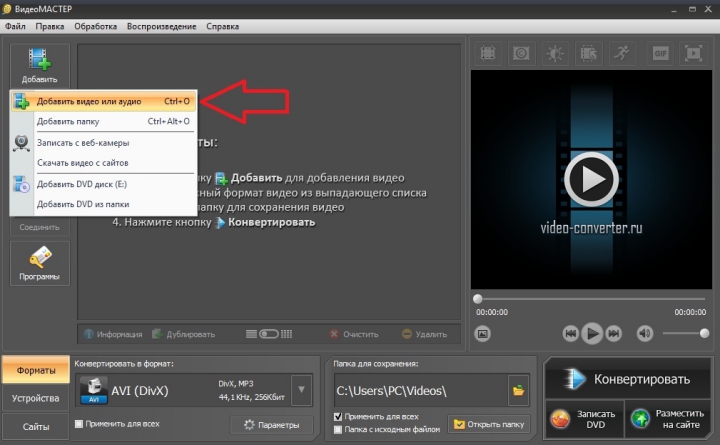Click Очистить button with red cross
This screenshot has width=720, height=445.
pyautogui.click(x=354, y=334)
